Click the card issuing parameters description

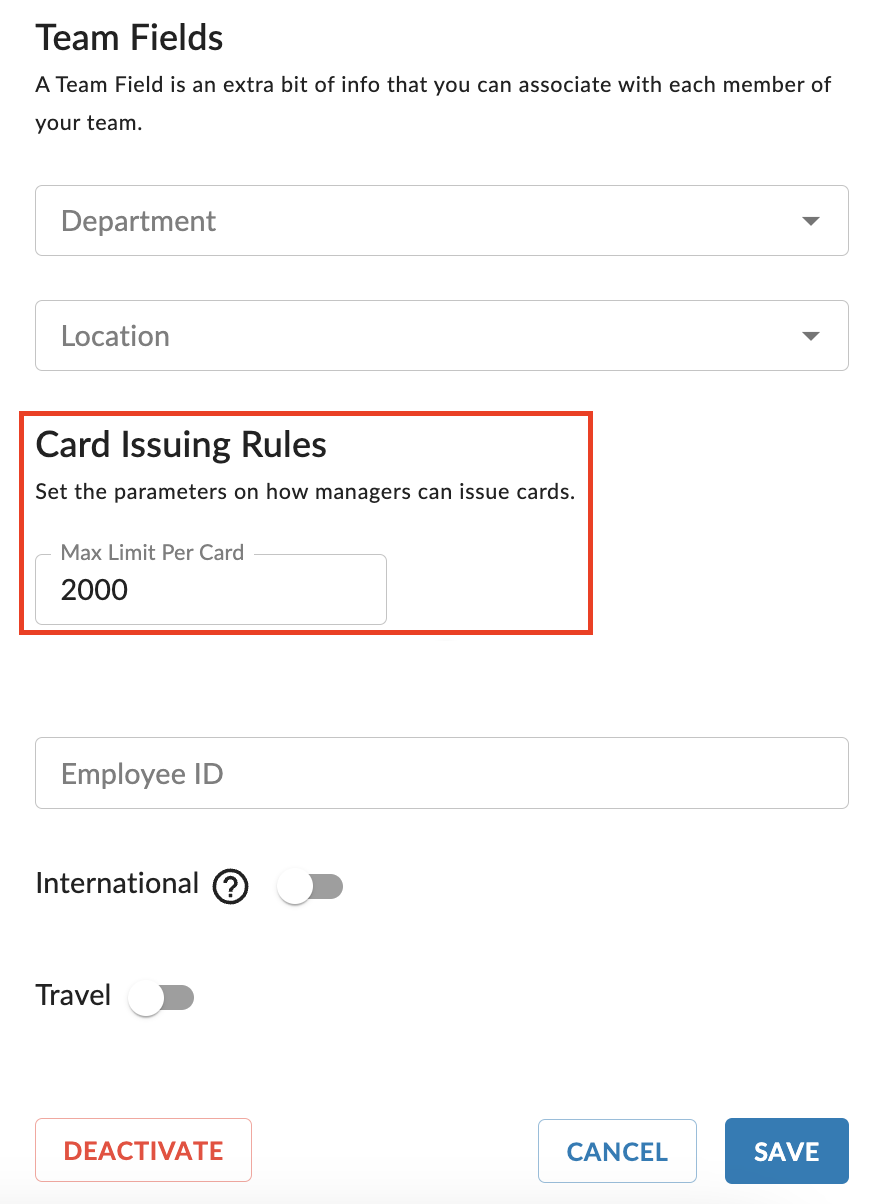click(x=305, y=493)
